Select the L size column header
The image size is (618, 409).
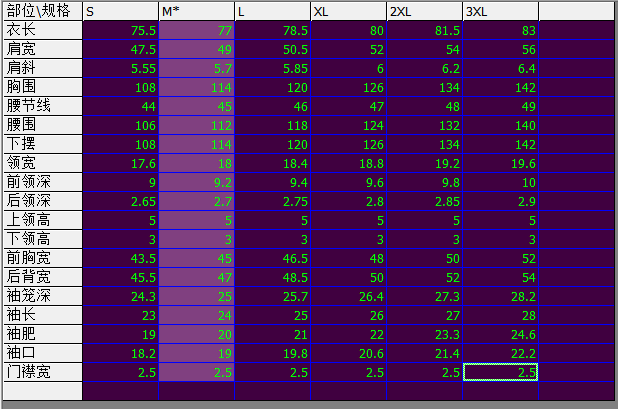point(273,11)
